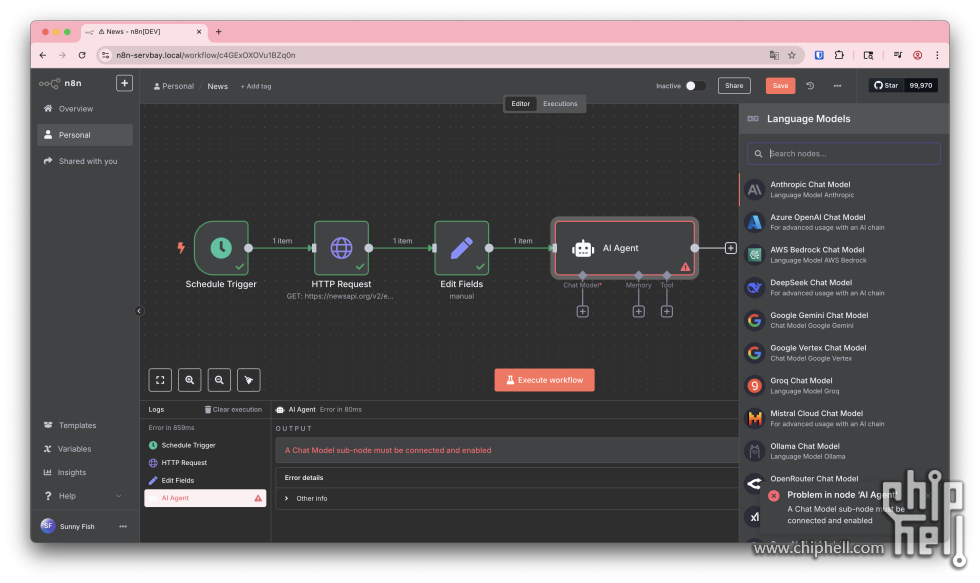Bookmark the page with the star icon
Screen dimensions: 980x583
coord(792,55)
